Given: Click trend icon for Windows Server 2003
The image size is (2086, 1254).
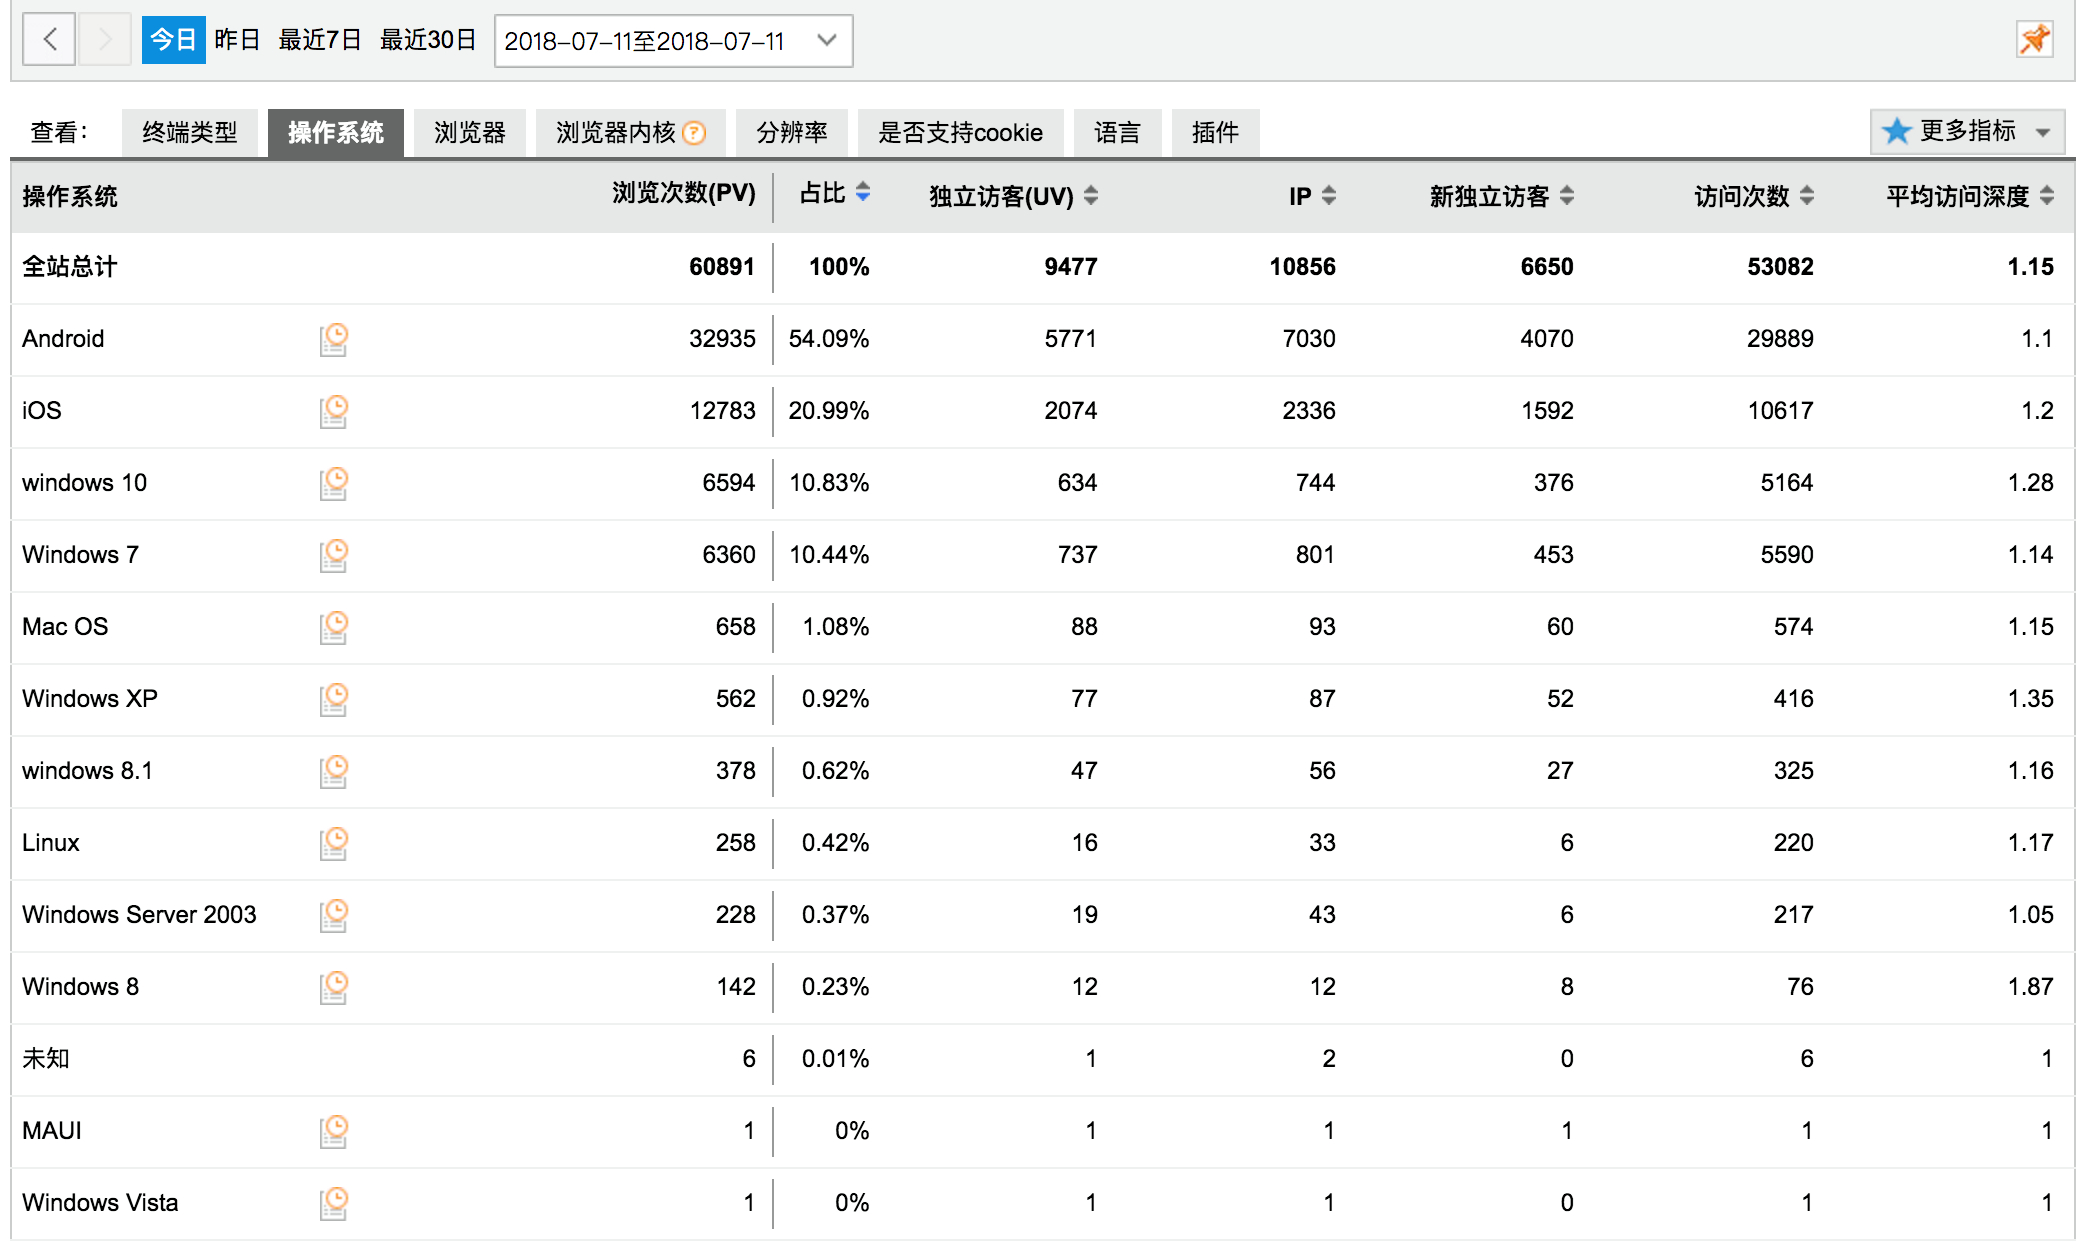Looking at the screenshot, I should (x=334, y=915).
